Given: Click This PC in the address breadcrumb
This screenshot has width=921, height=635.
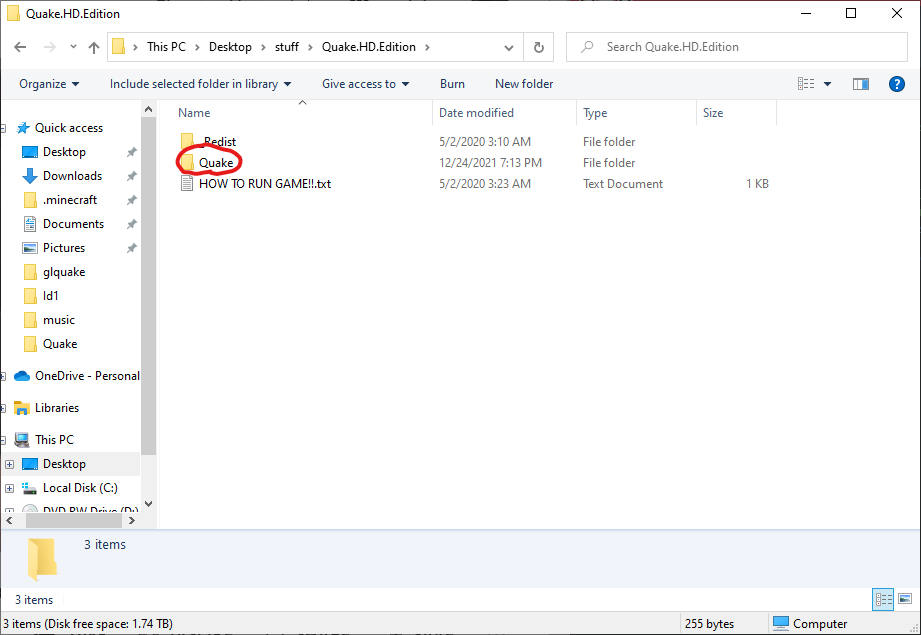Looking at the screenshot, I should click(x=166, y=47).
